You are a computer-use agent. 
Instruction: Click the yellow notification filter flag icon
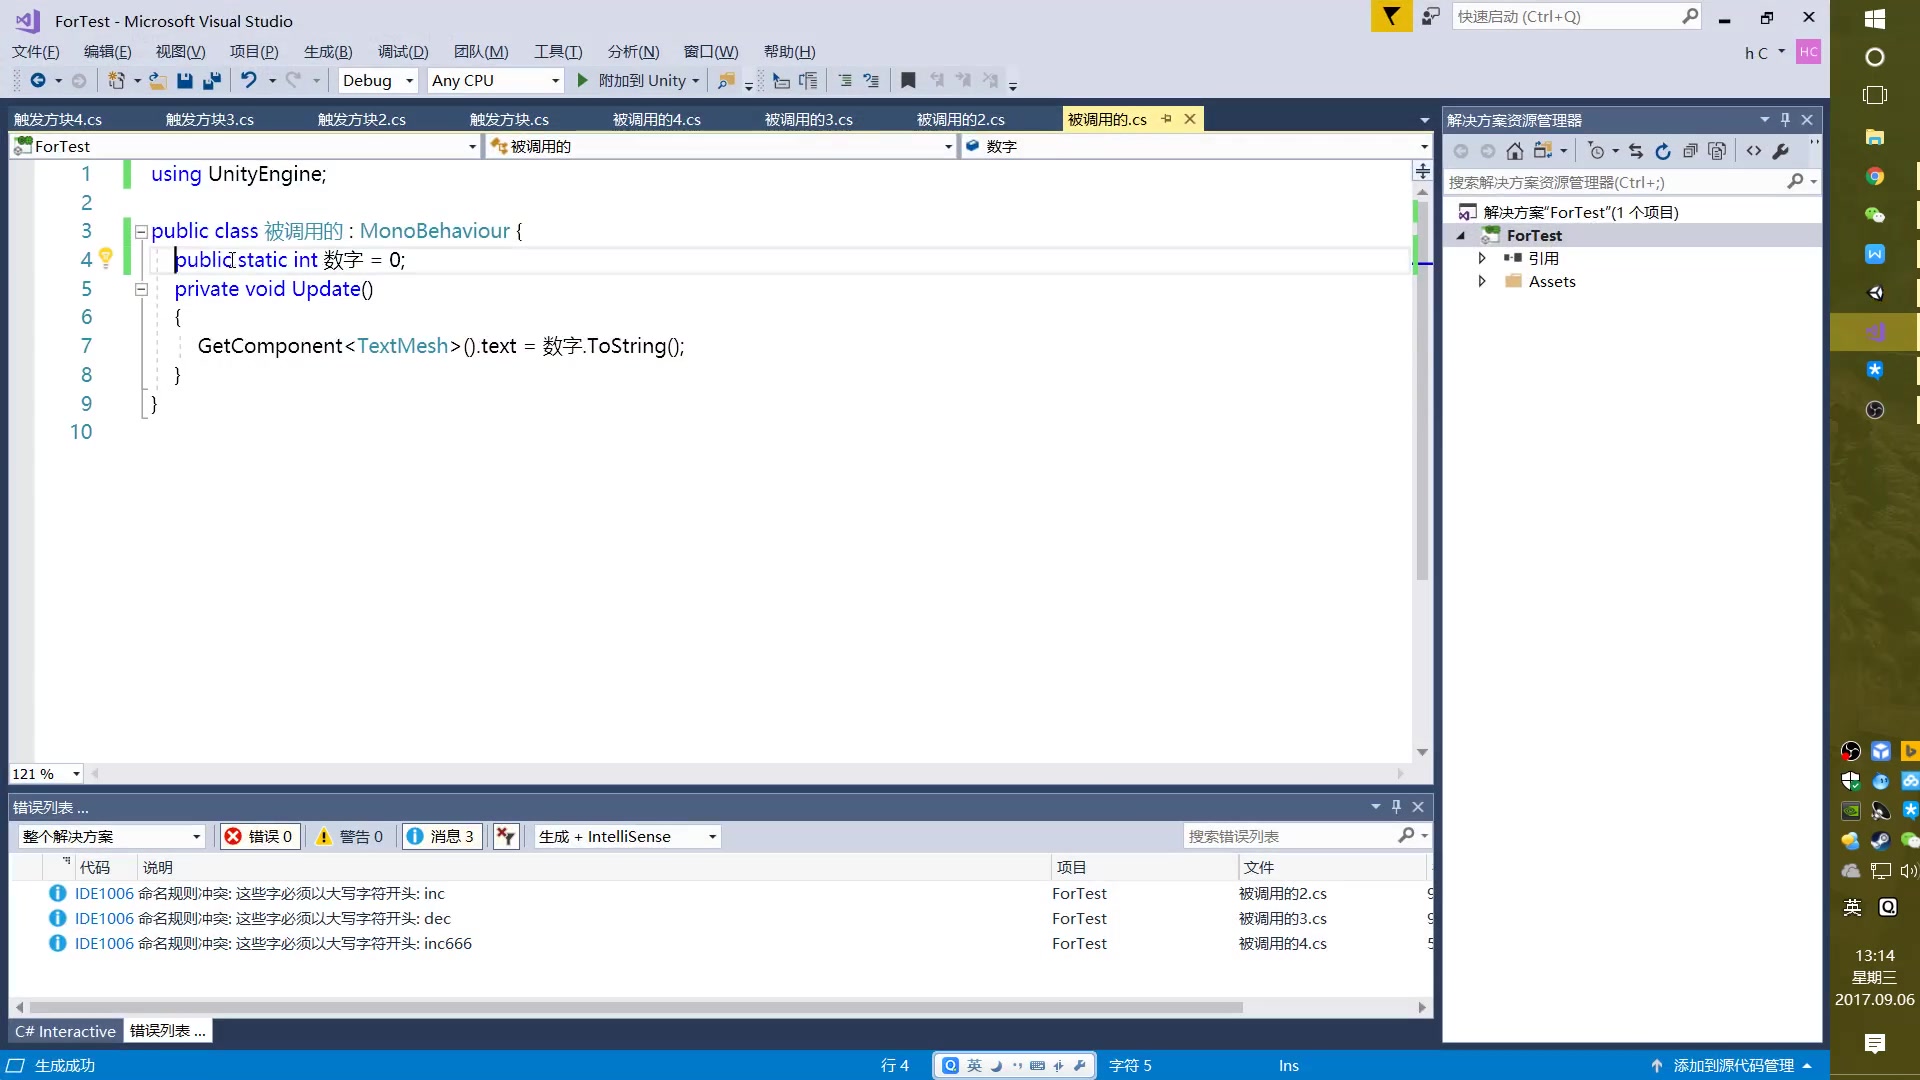pyautogui.click(x=1391, y=17)
